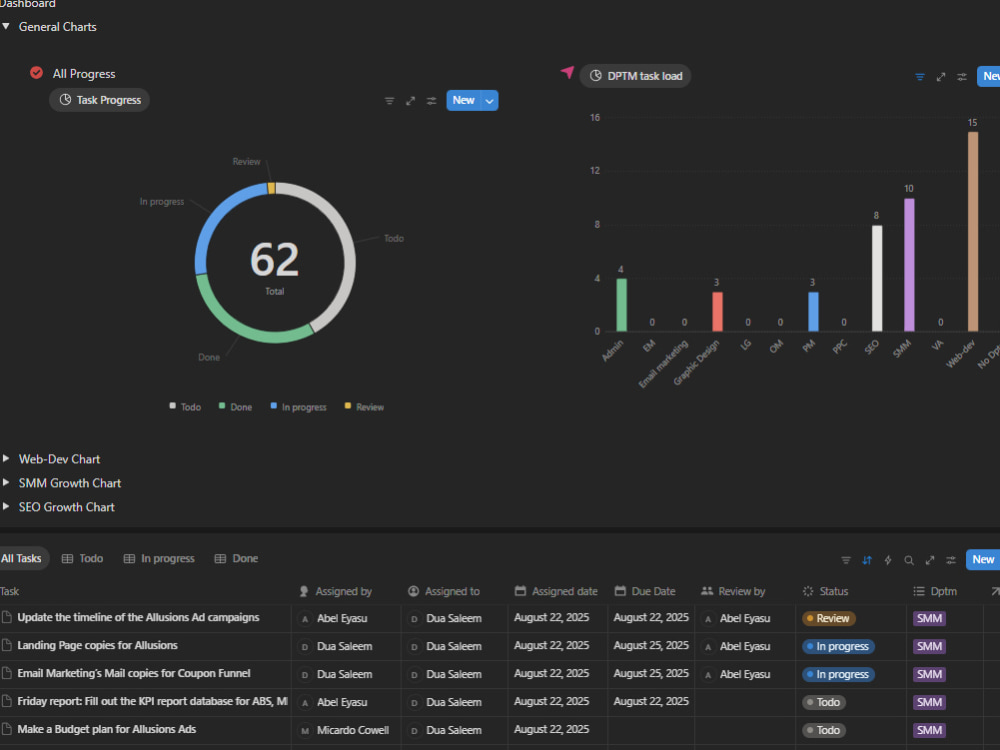
Task: Open Task Progress chart settings sliders icon
Action: point(432,101)
